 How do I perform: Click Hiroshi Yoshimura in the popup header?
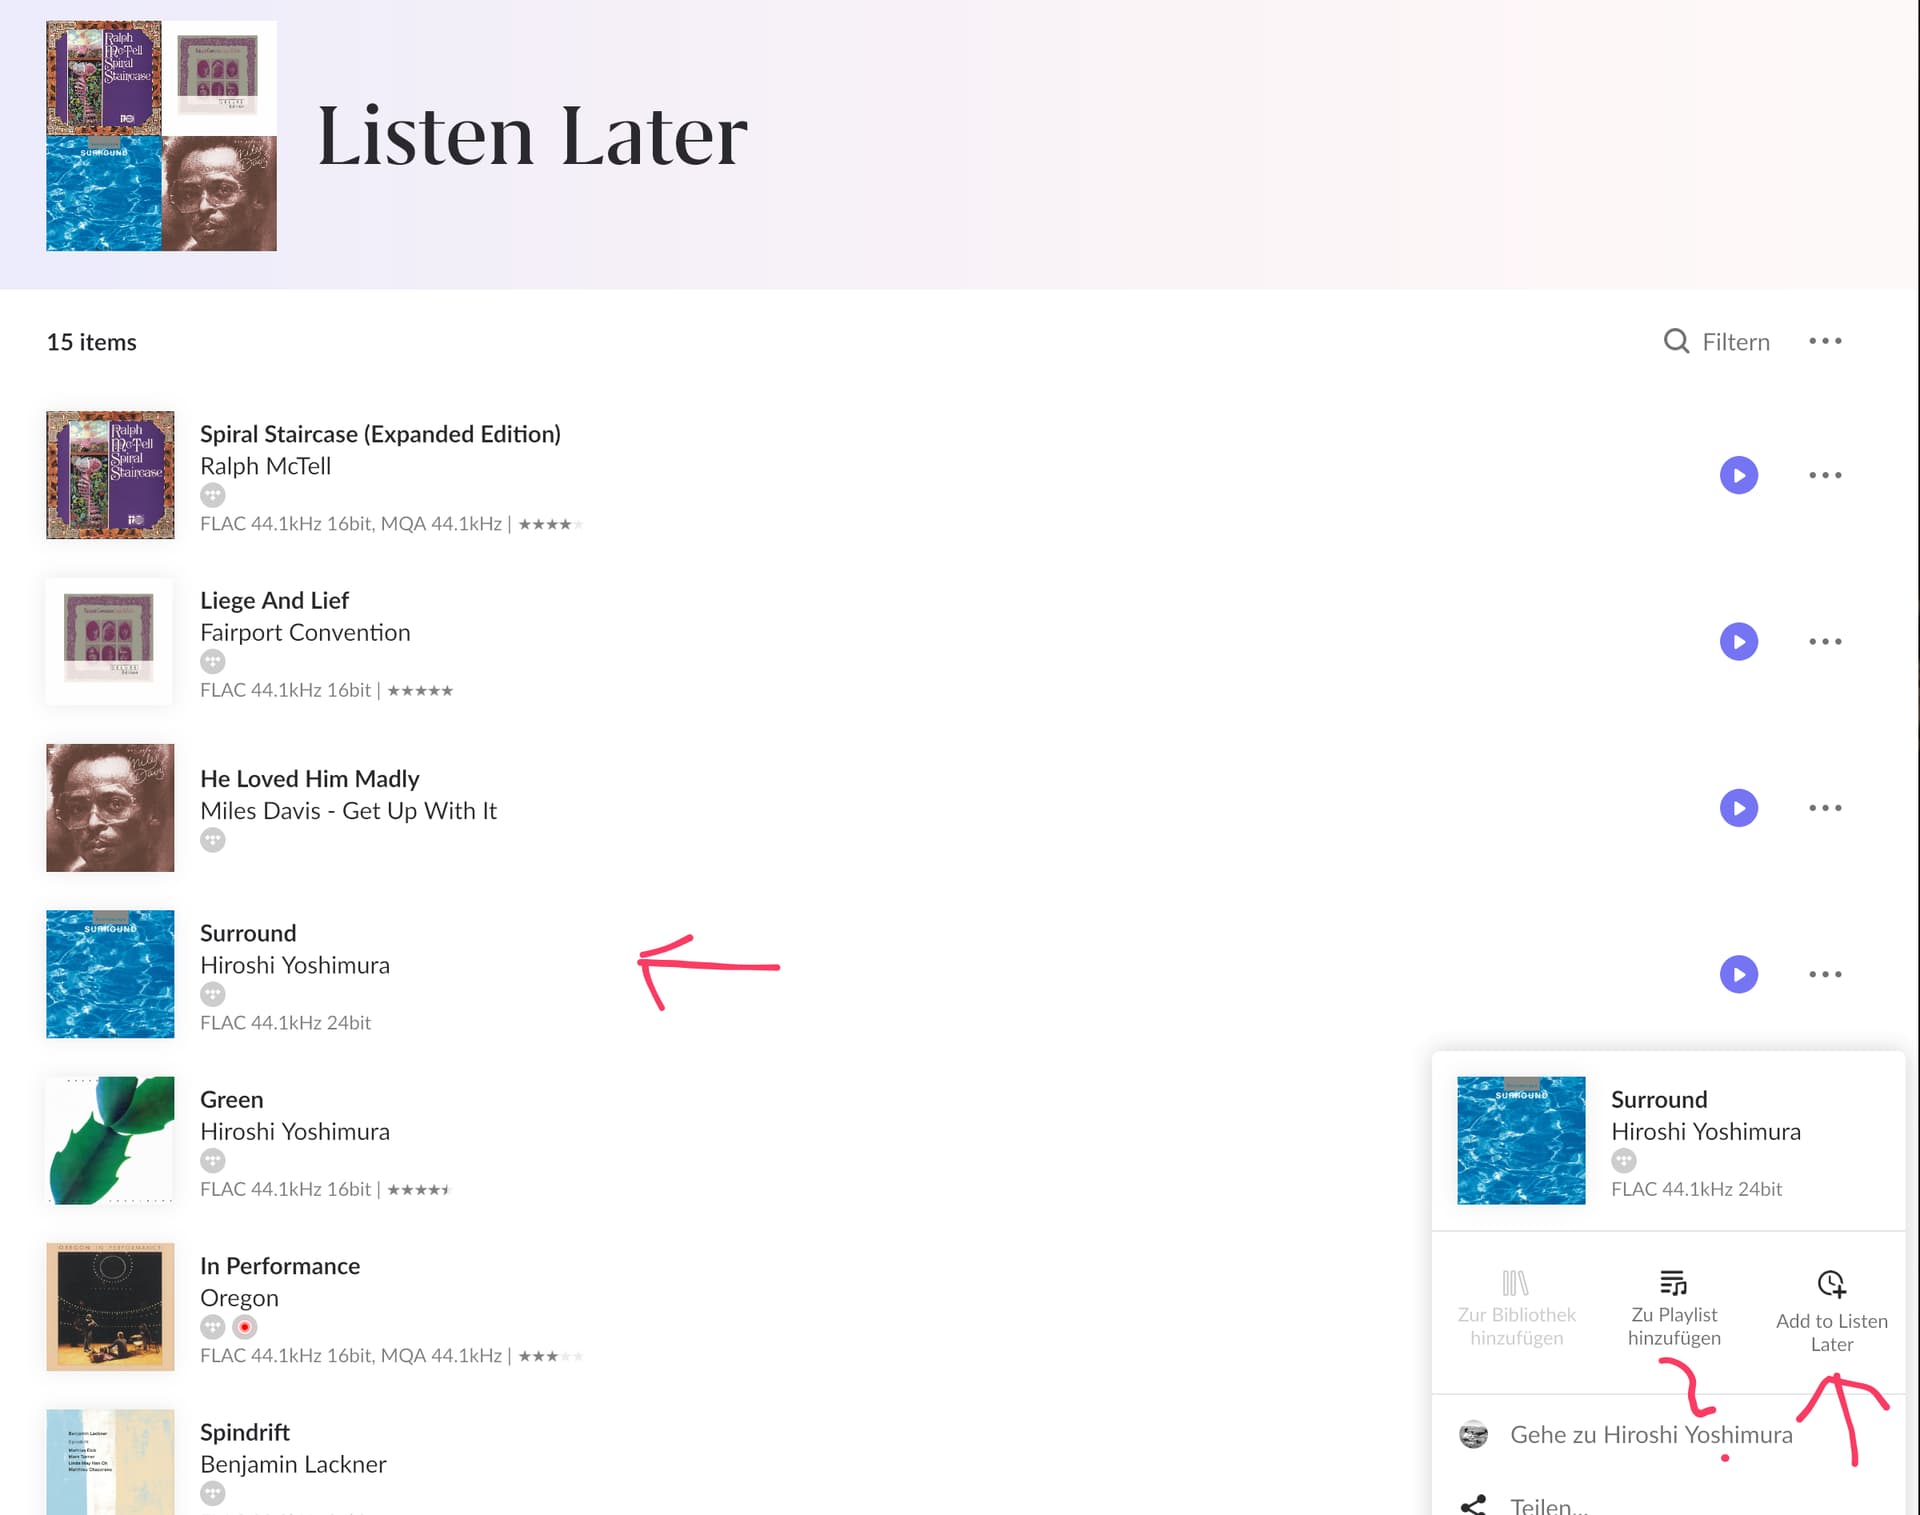1706,1131
